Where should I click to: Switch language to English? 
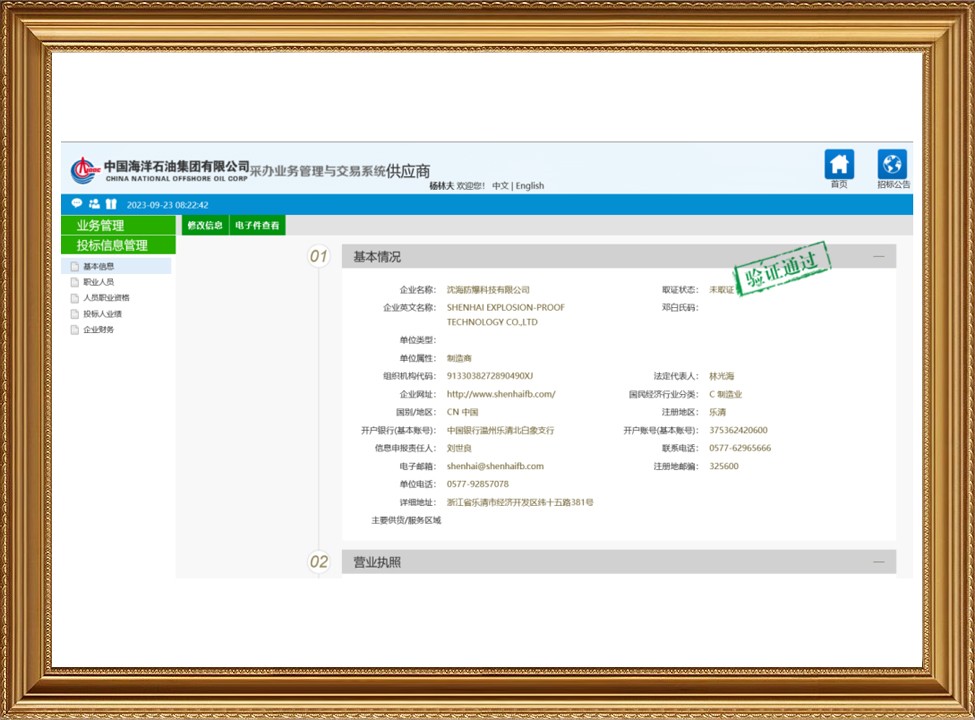tap(530, 186)
